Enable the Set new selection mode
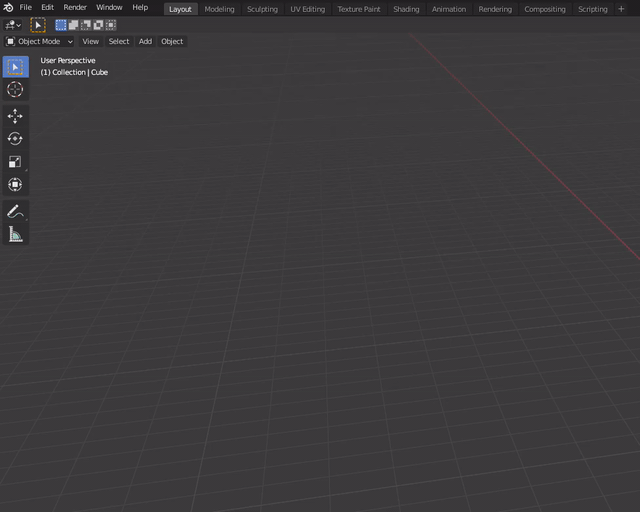Screen dimensions: 640x512 pos(61,25)
